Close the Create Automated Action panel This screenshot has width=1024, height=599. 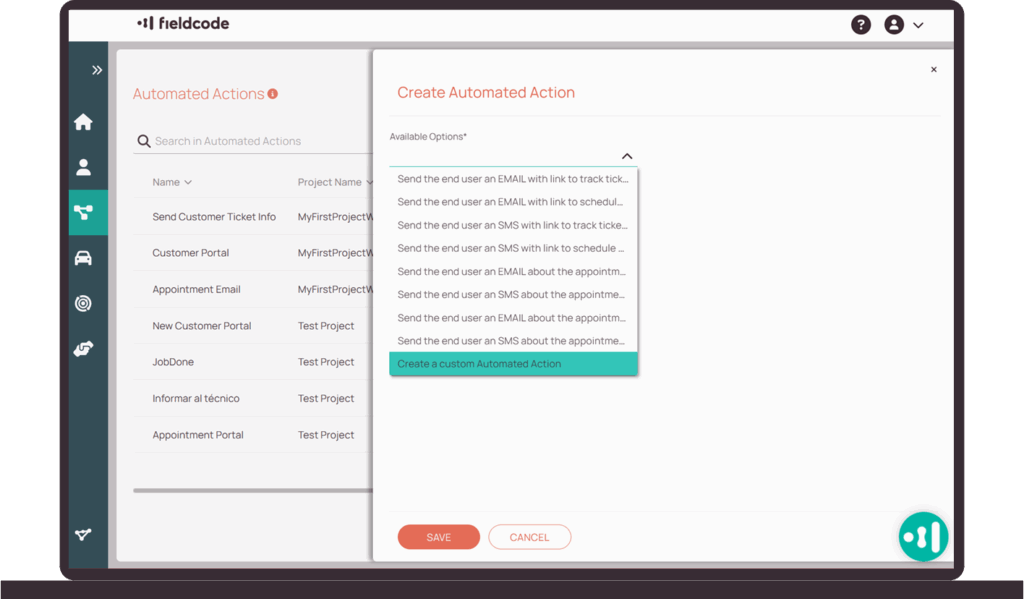[x=934, y=70]
